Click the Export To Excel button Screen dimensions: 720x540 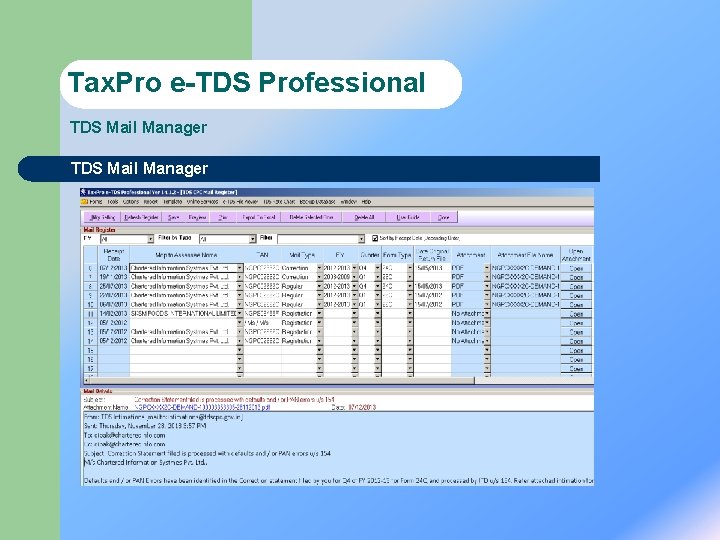click(259, 217)
